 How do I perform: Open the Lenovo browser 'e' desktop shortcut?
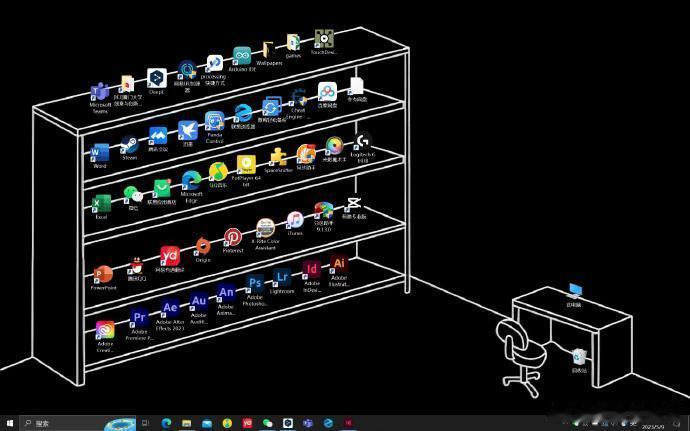pos(243,113)
